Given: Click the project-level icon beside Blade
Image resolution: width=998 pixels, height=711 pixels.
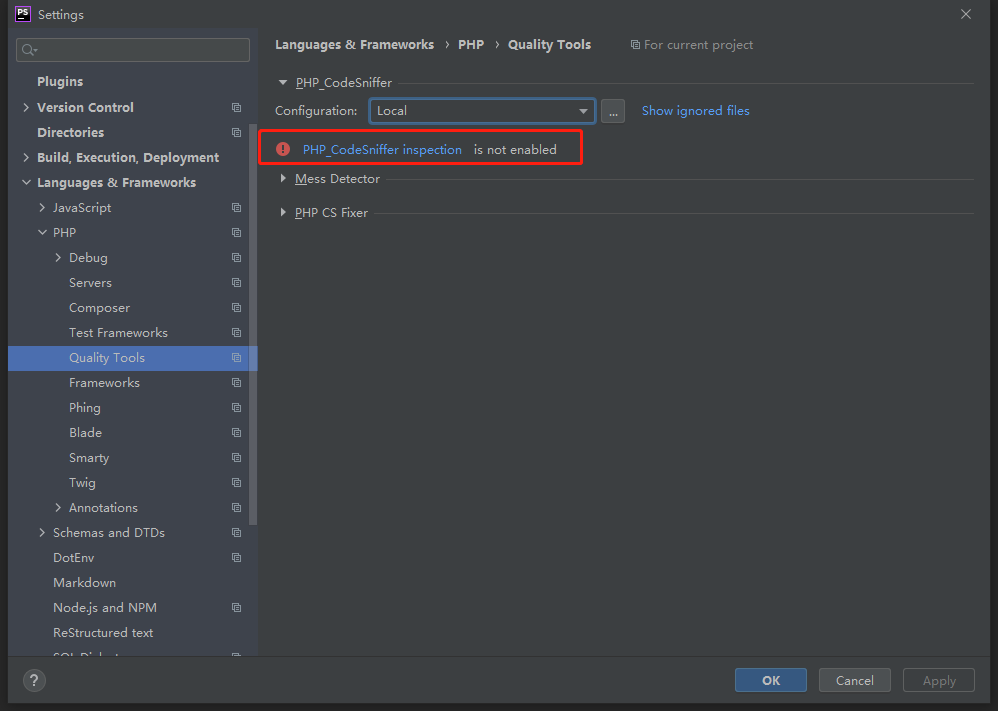Looking at the screenshot, I should tap(237, 433).
